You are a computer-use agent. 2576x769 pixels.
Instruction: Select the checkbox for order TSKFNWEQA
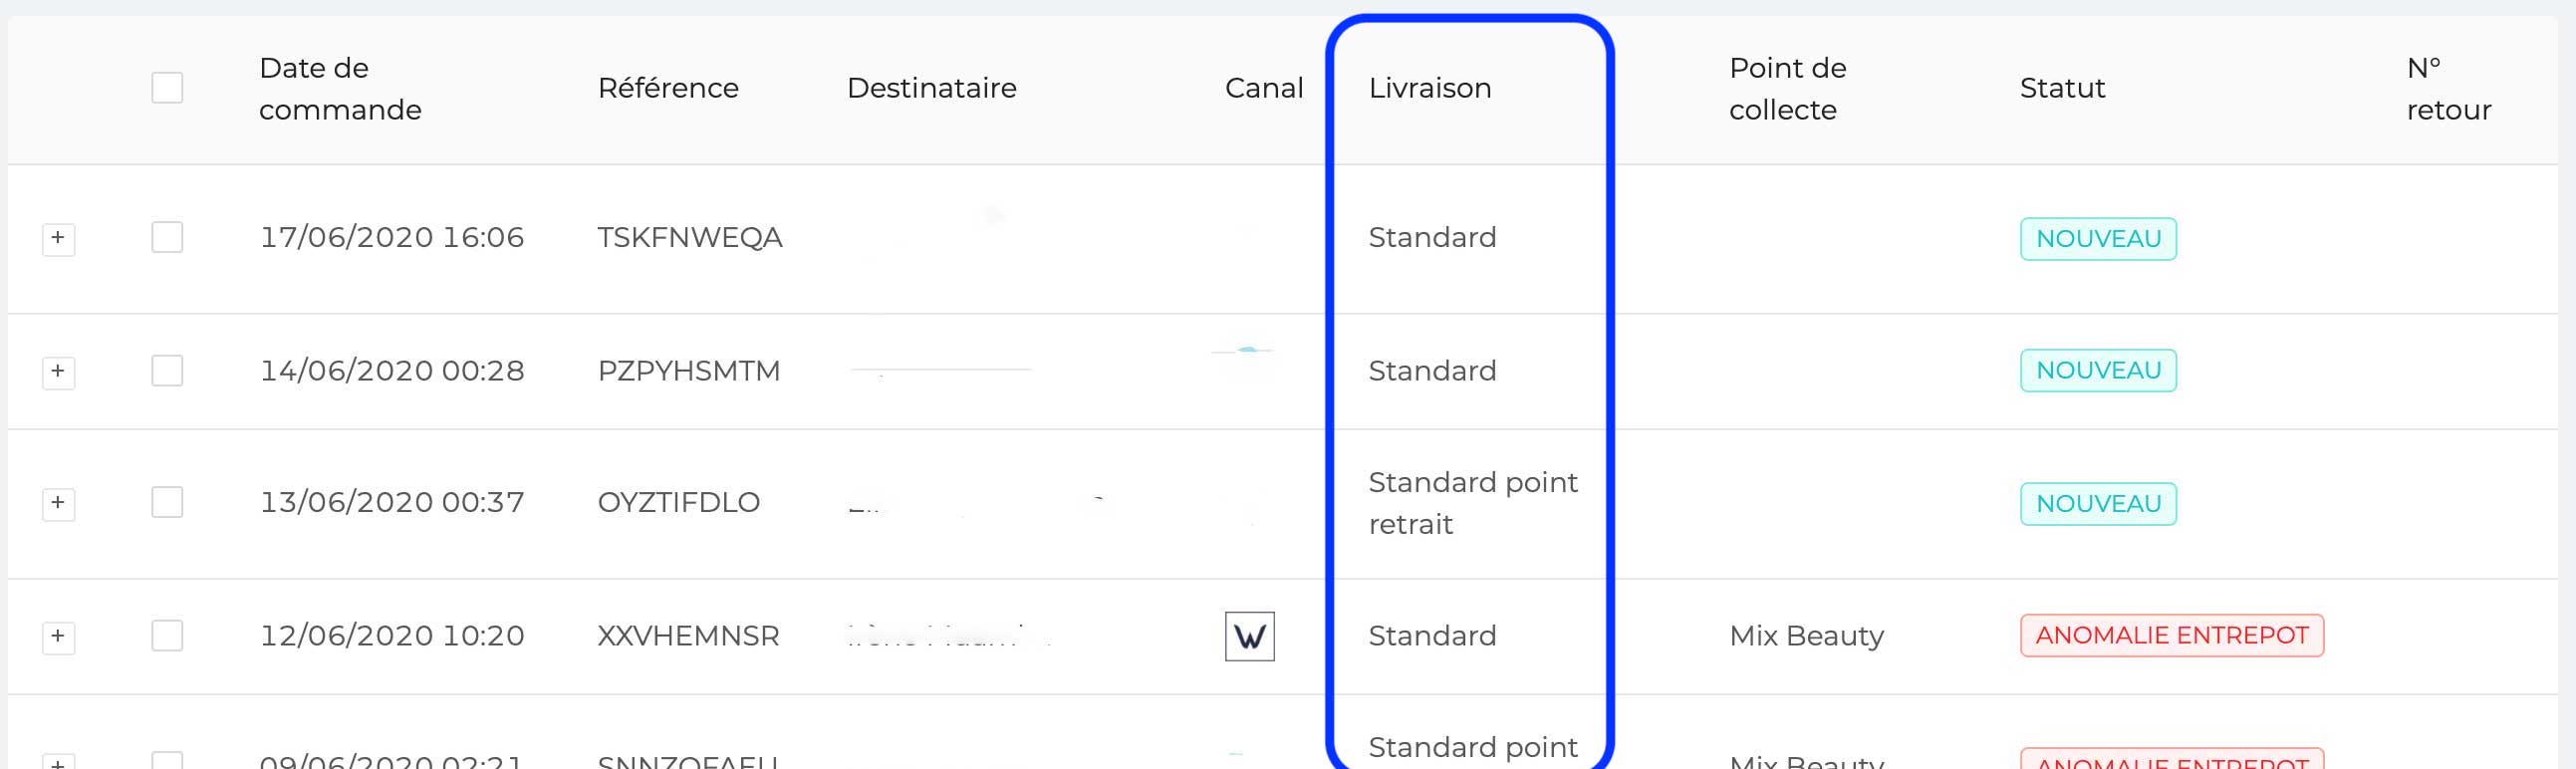pos(167,238)
